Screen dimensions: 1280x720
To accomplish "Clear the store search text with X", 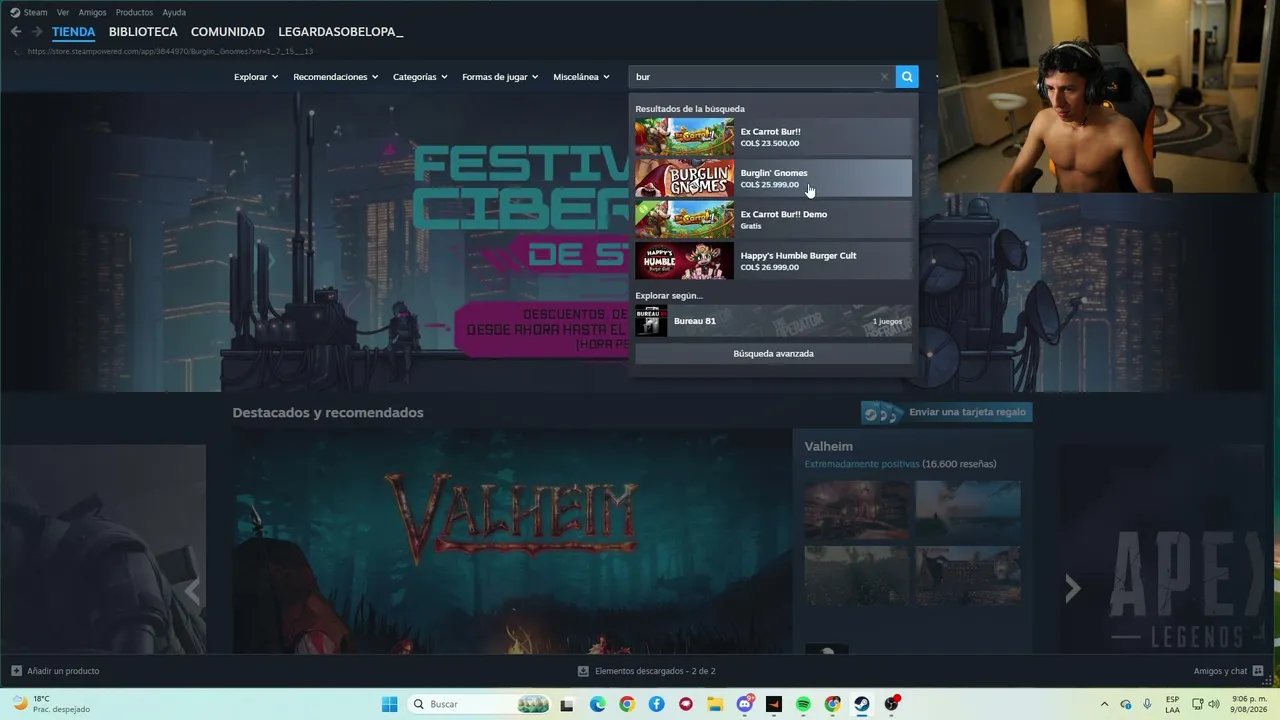I will pyautogui.click(x=884, y=77).
